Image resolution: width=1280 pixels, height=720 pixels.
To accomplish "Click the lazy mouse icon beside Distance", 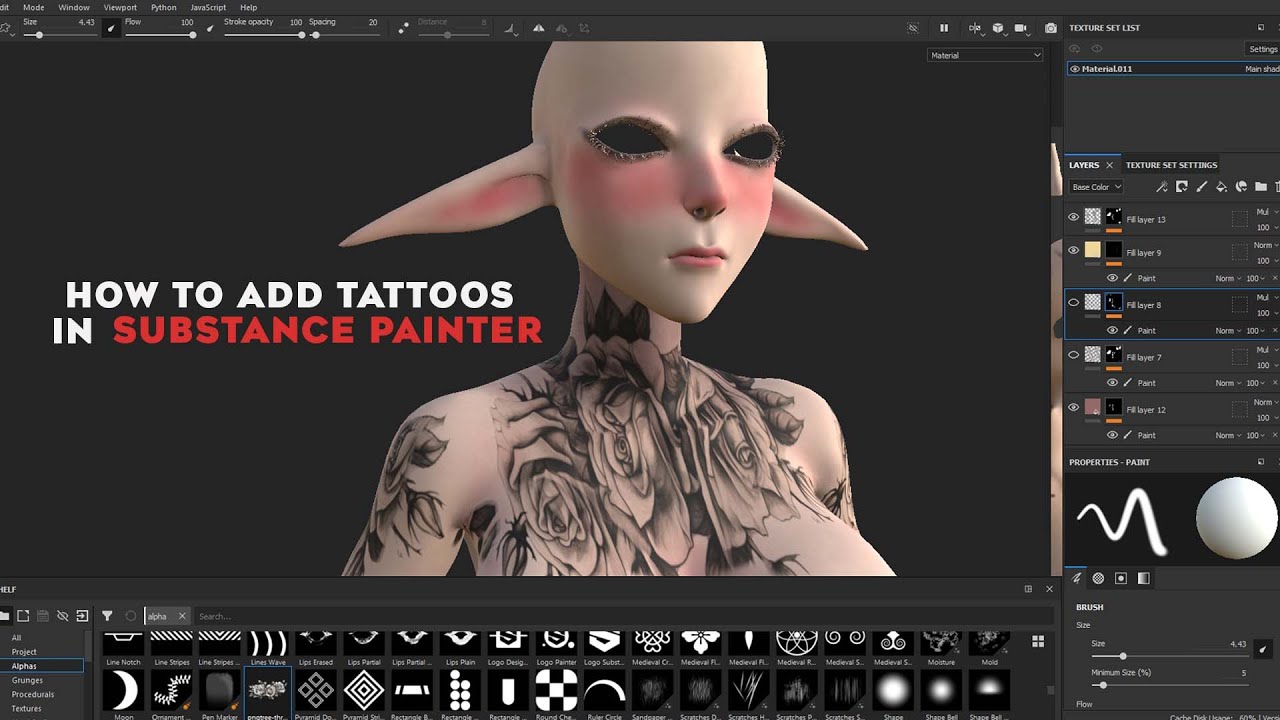I will click(402, 29).
